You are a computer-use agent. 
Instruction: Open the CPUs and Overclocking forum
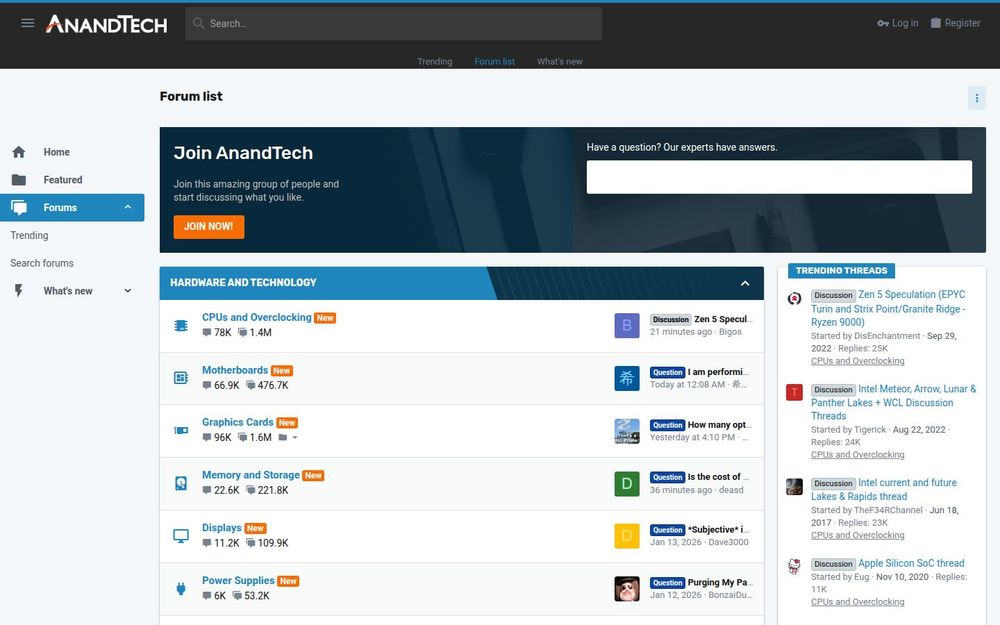(x=257, y=317)
